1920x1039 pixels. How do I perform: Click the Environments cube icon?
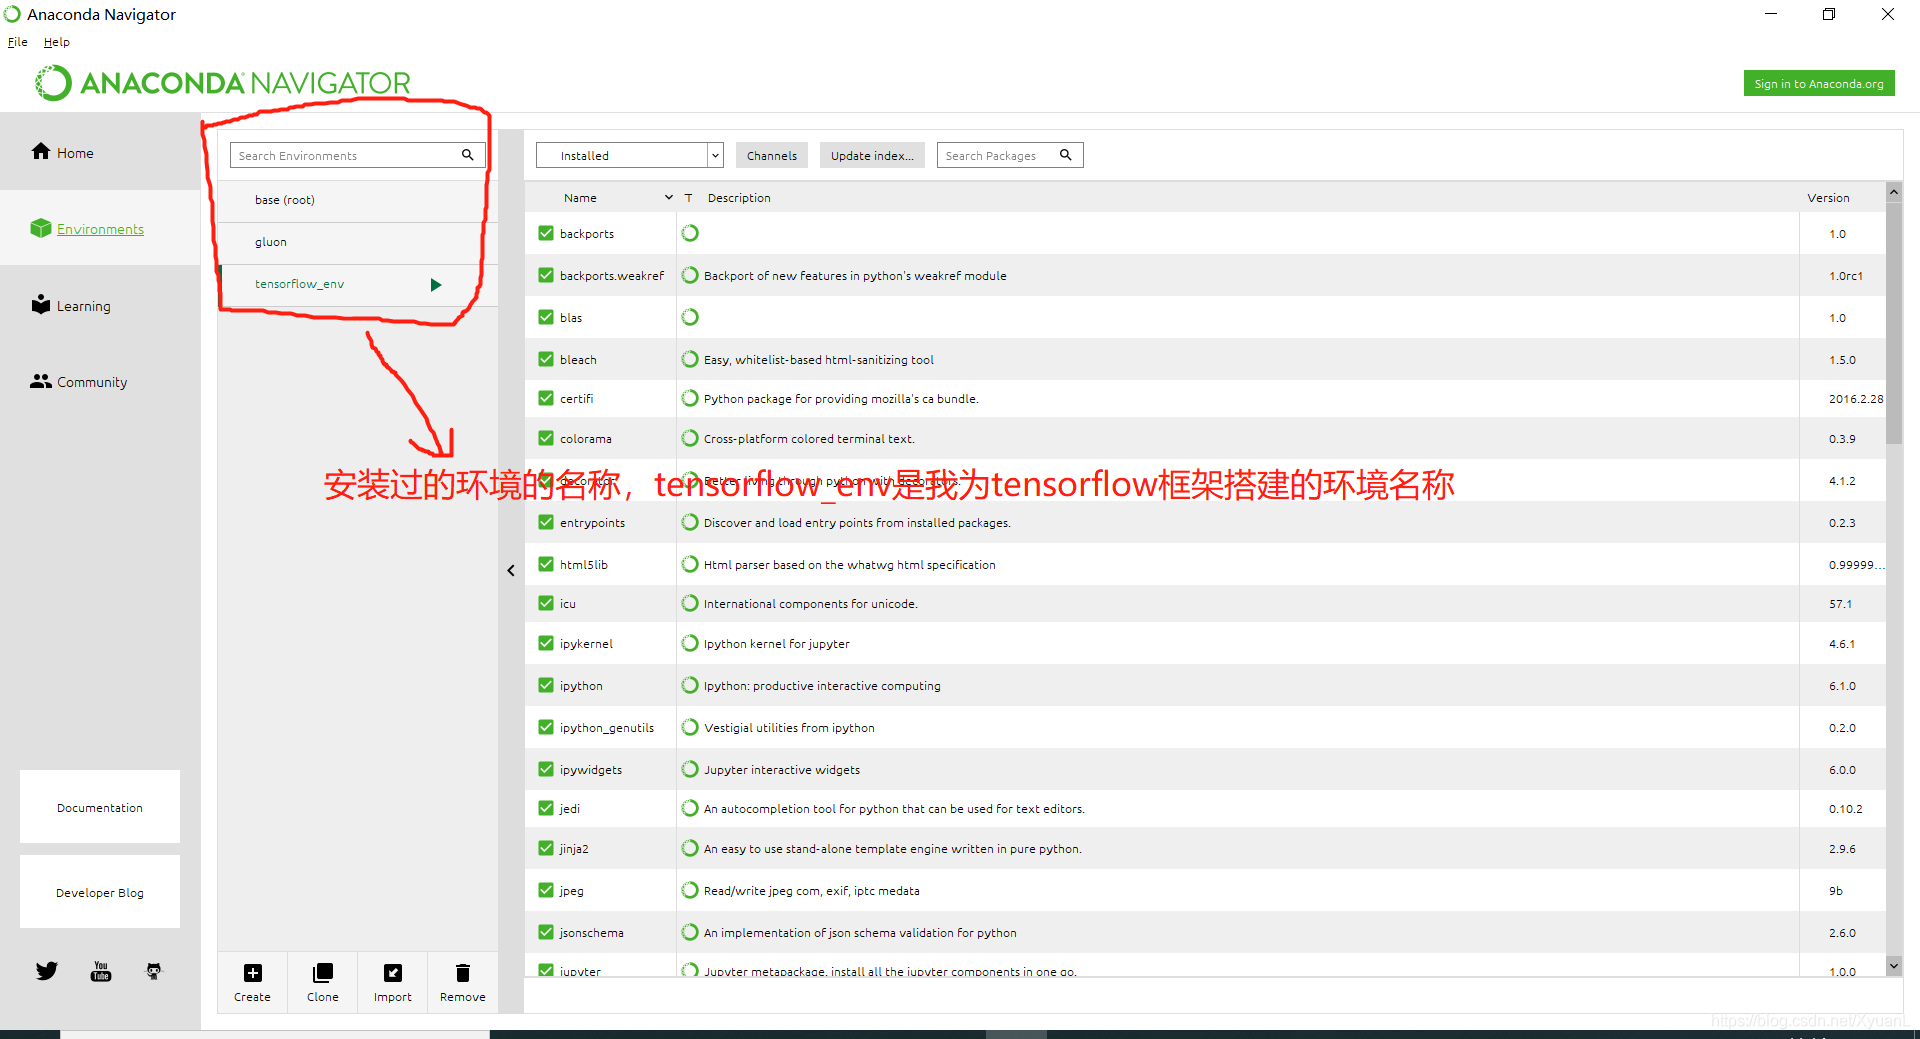coord(41,228)
